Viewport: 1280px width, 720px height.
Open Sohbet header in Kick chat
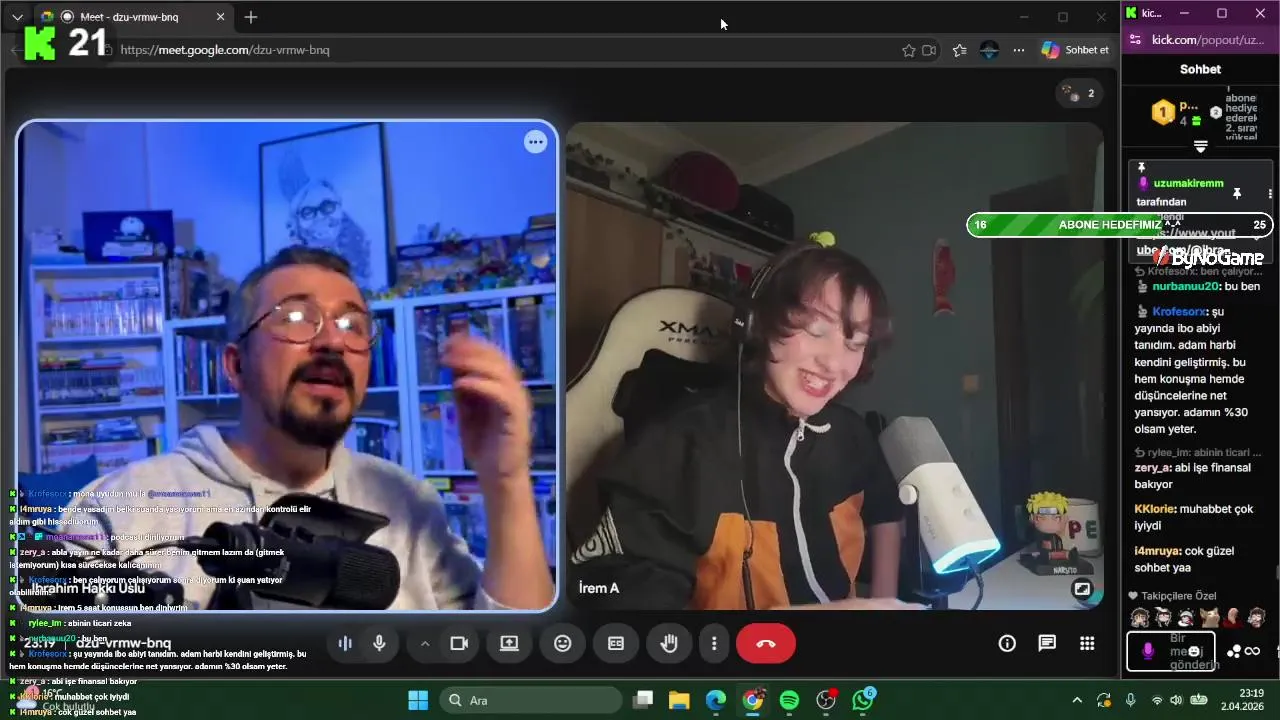click(1200, 69)
